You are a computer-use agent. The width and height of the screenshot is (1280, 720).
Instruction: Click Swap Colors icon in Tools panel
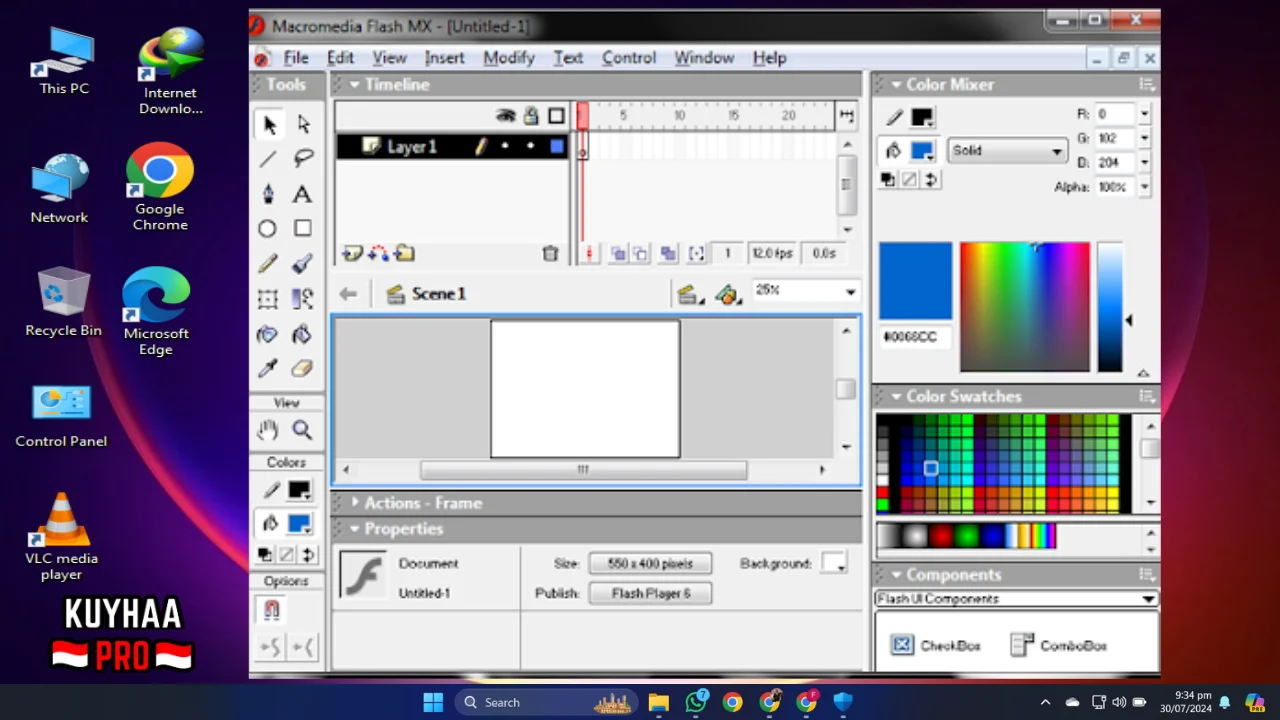[x=308, y=555]
